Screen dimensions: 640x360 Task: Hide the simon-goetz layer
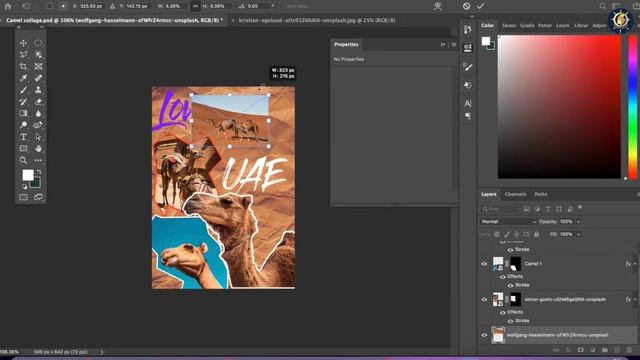[x=484, y=300]
